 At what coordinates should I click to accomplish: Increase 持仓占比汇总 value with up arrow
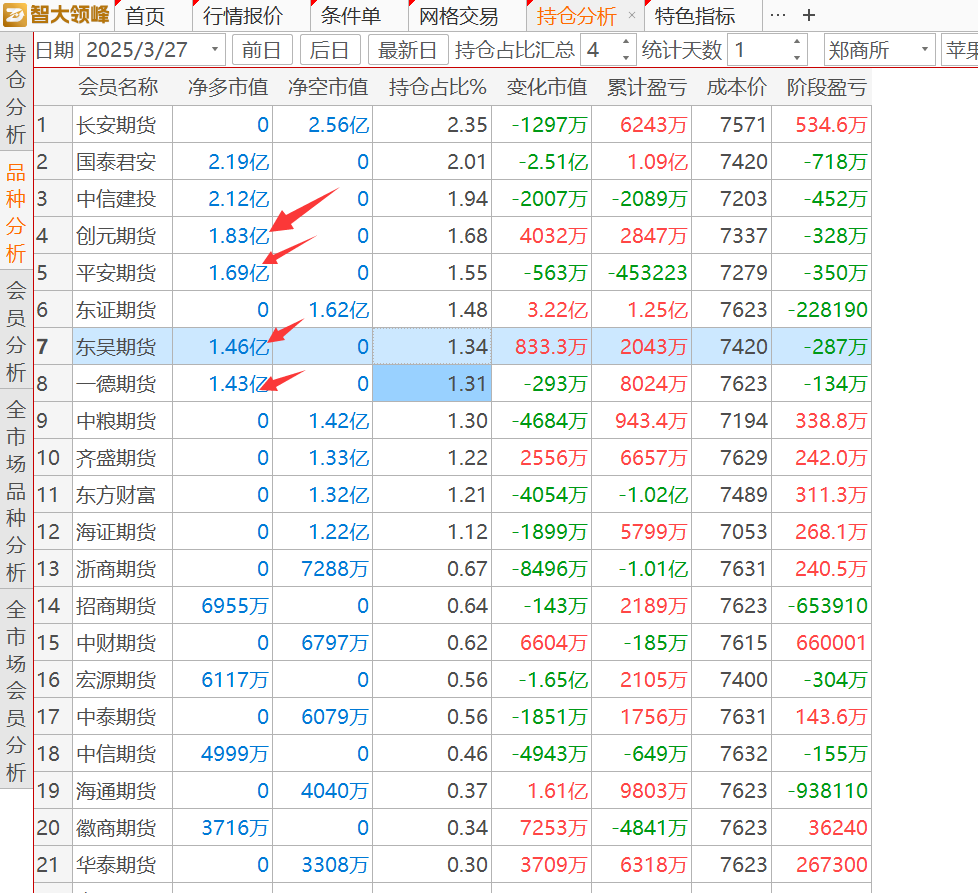(626, 42)
